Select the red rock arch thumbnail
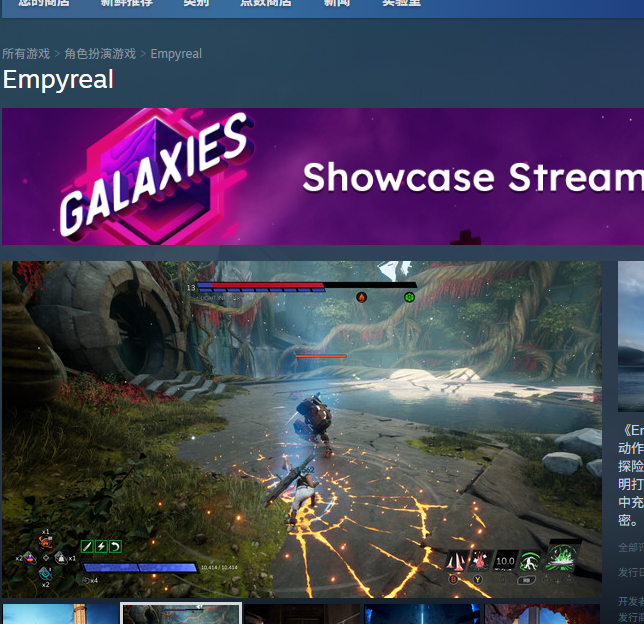This screenshot has height=624, width=644. tap(542, 614)
